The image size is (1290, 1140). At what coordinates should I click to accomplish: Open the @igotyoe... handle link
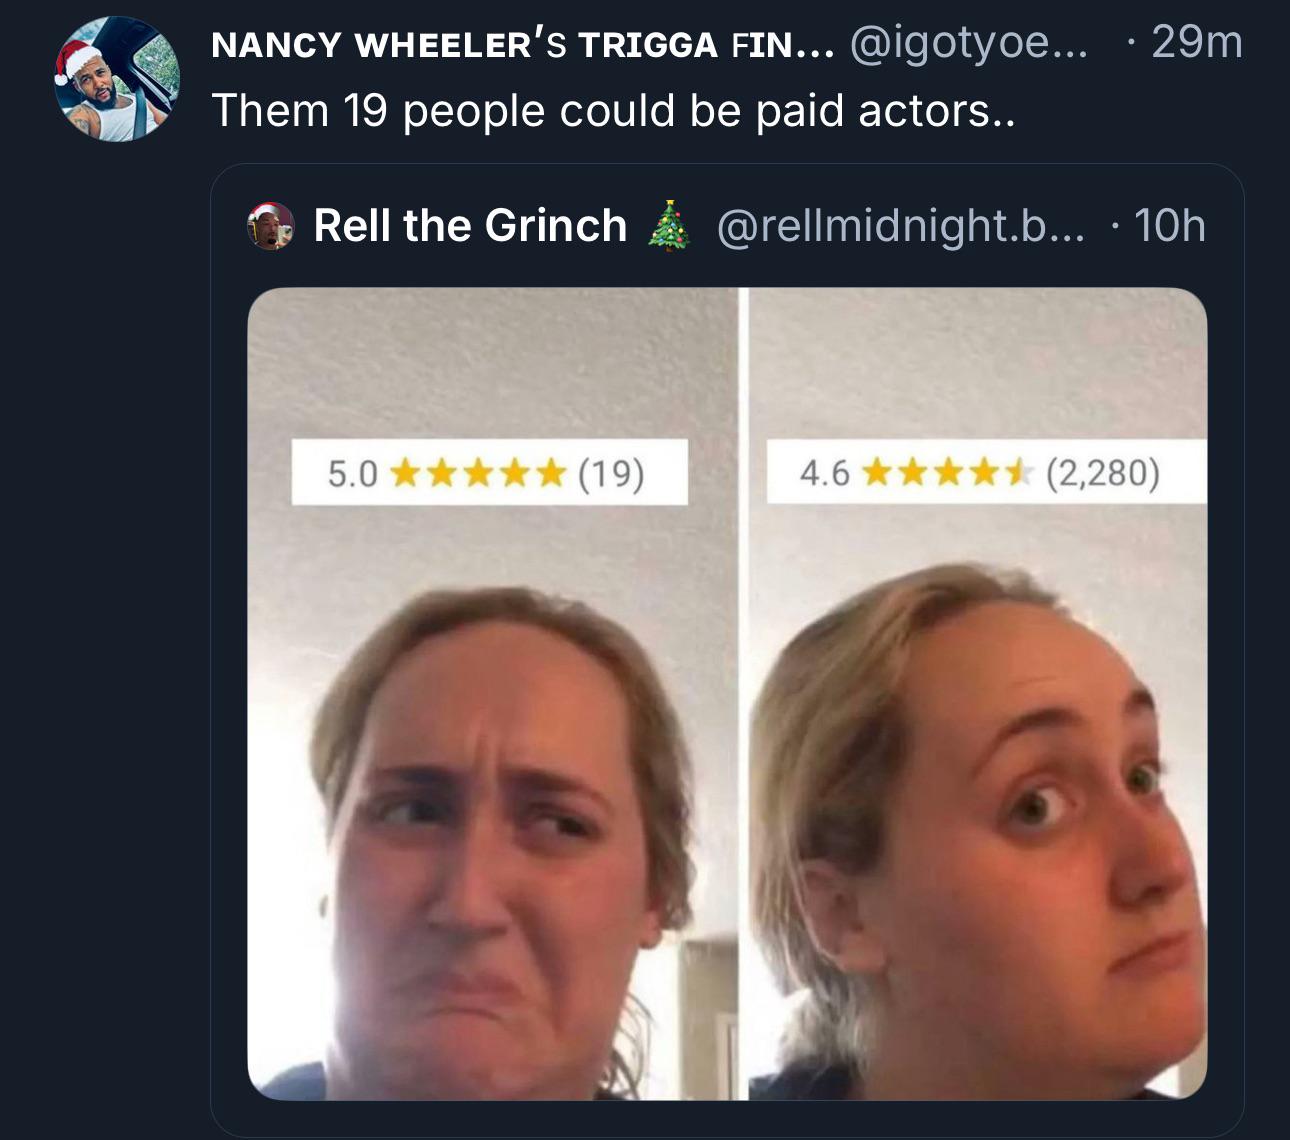[967, 44]
